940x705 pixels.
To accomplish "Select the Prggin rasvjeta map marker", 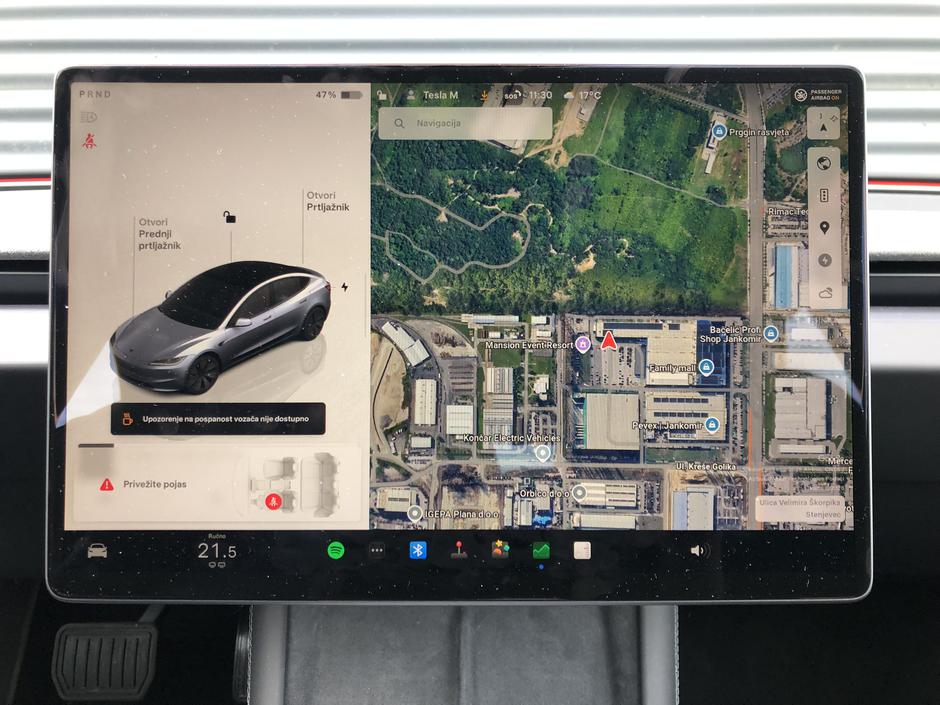I will pyautogui.click(x=719, y=131).
